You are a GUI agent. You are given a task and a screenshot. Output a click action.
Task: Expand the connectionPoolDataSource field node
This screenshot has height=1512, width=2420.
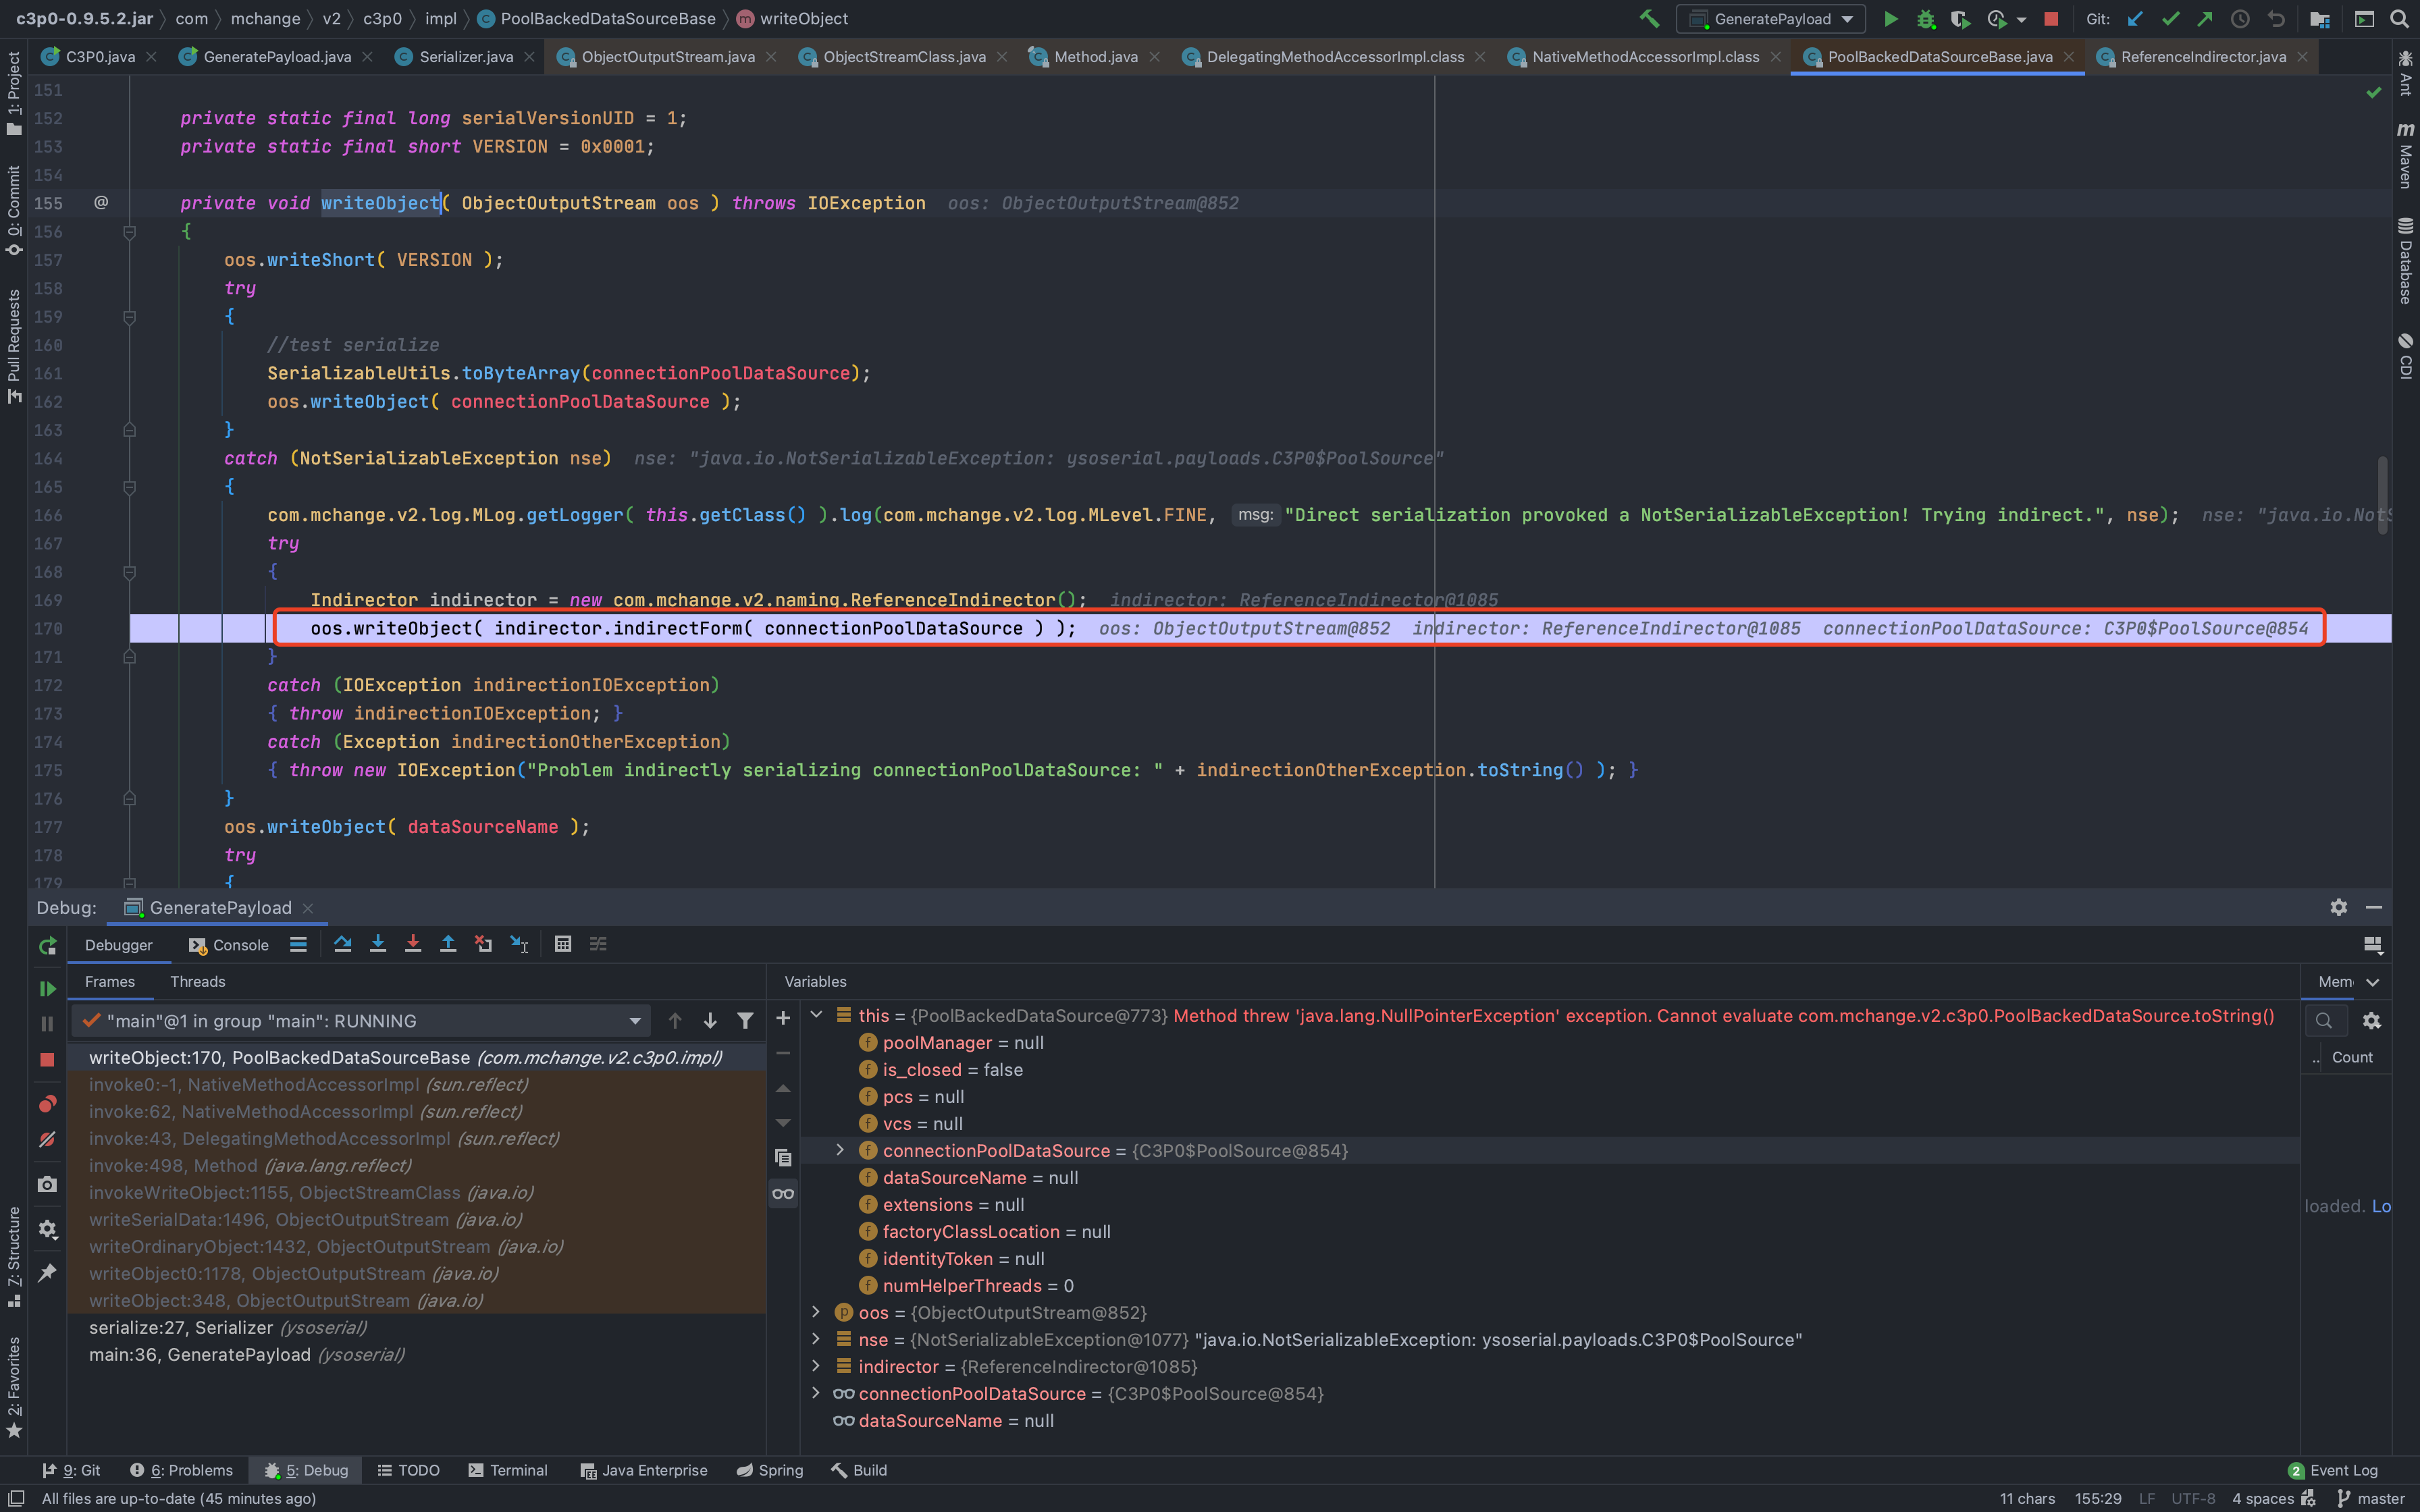[x=840, y=1150]
